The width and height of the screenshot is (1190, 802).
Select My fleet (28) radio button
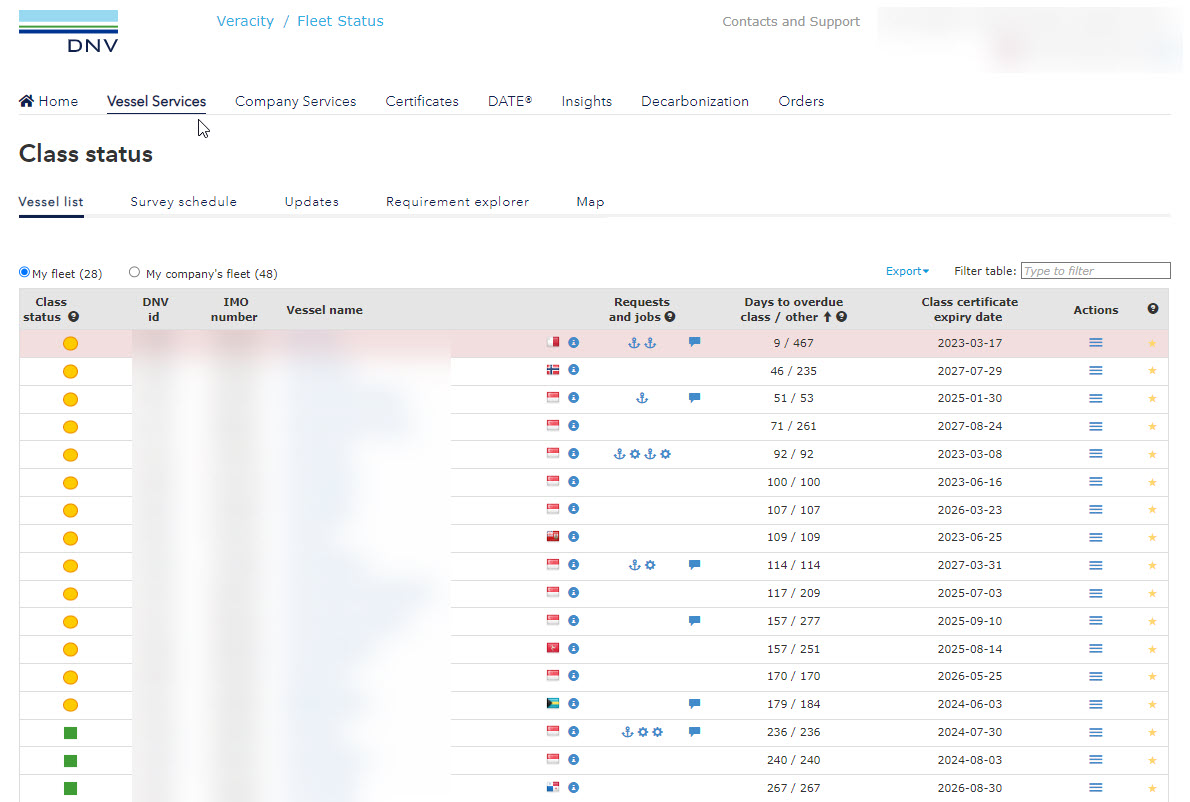25,273
